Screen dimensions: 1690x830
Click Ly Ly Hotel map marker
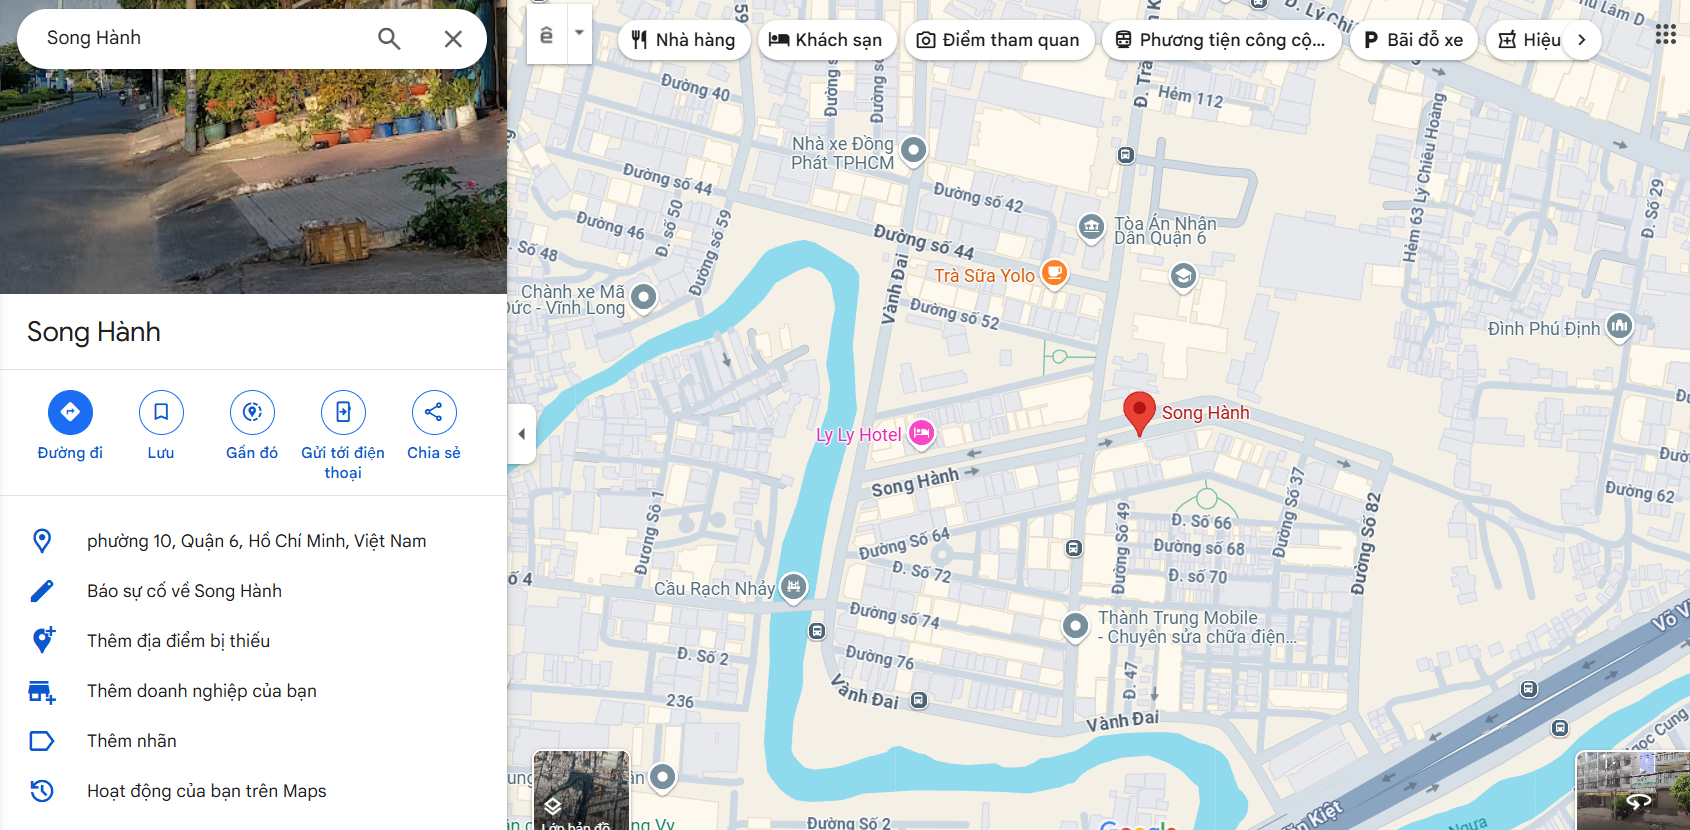[921, 433]
